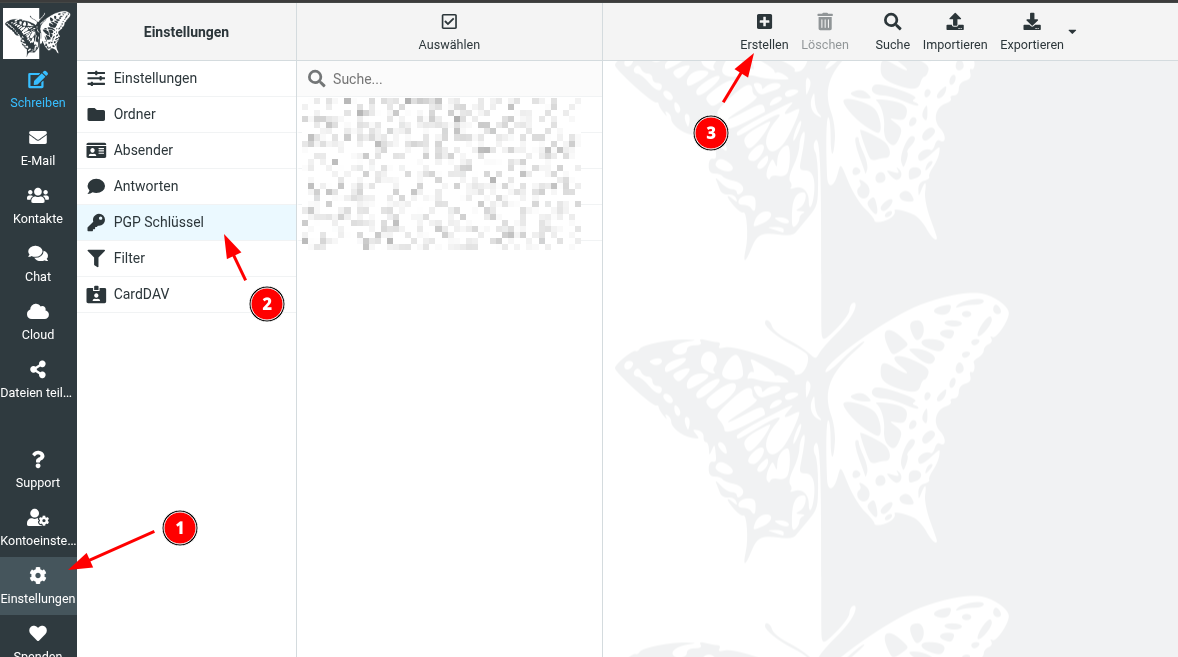Click the Einstellungen gear in the sidebar

point(38,576)
